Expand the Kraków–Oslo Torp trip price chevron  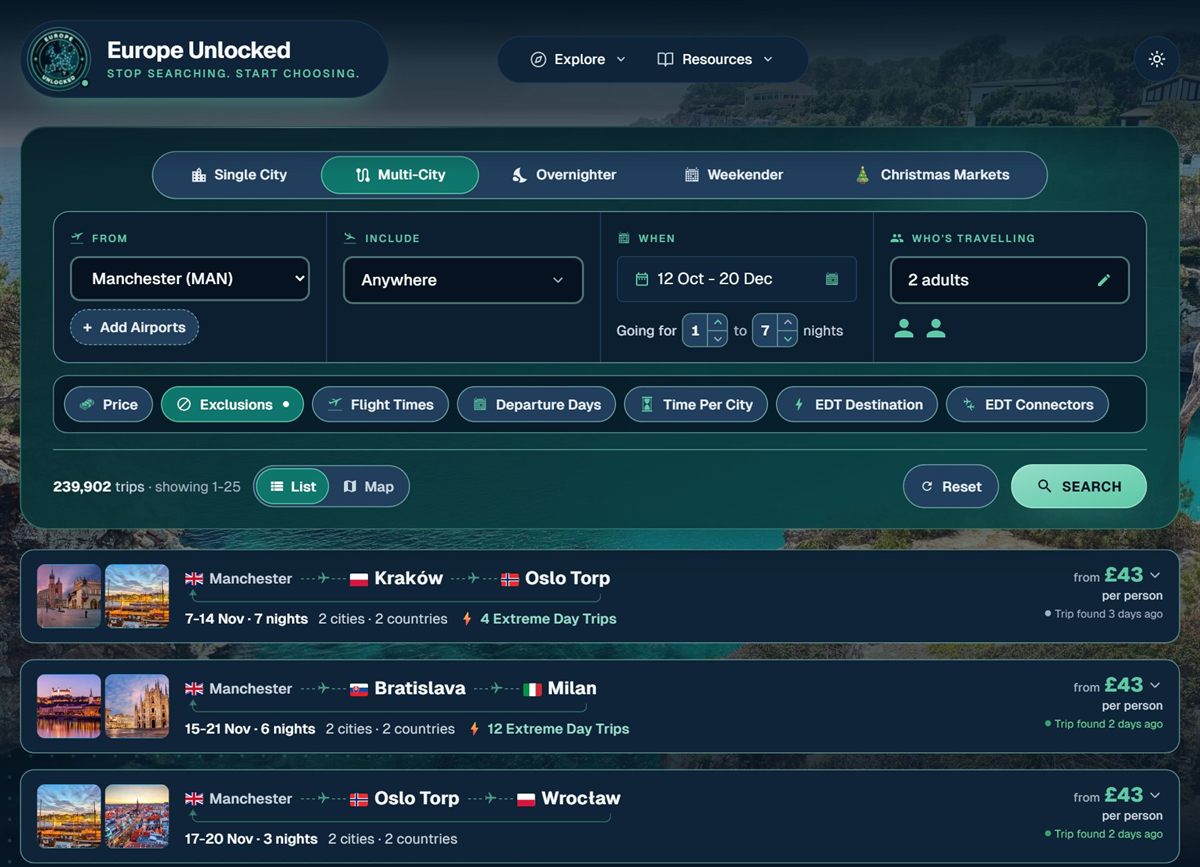pyautogui.click(x=1155, y=575)
